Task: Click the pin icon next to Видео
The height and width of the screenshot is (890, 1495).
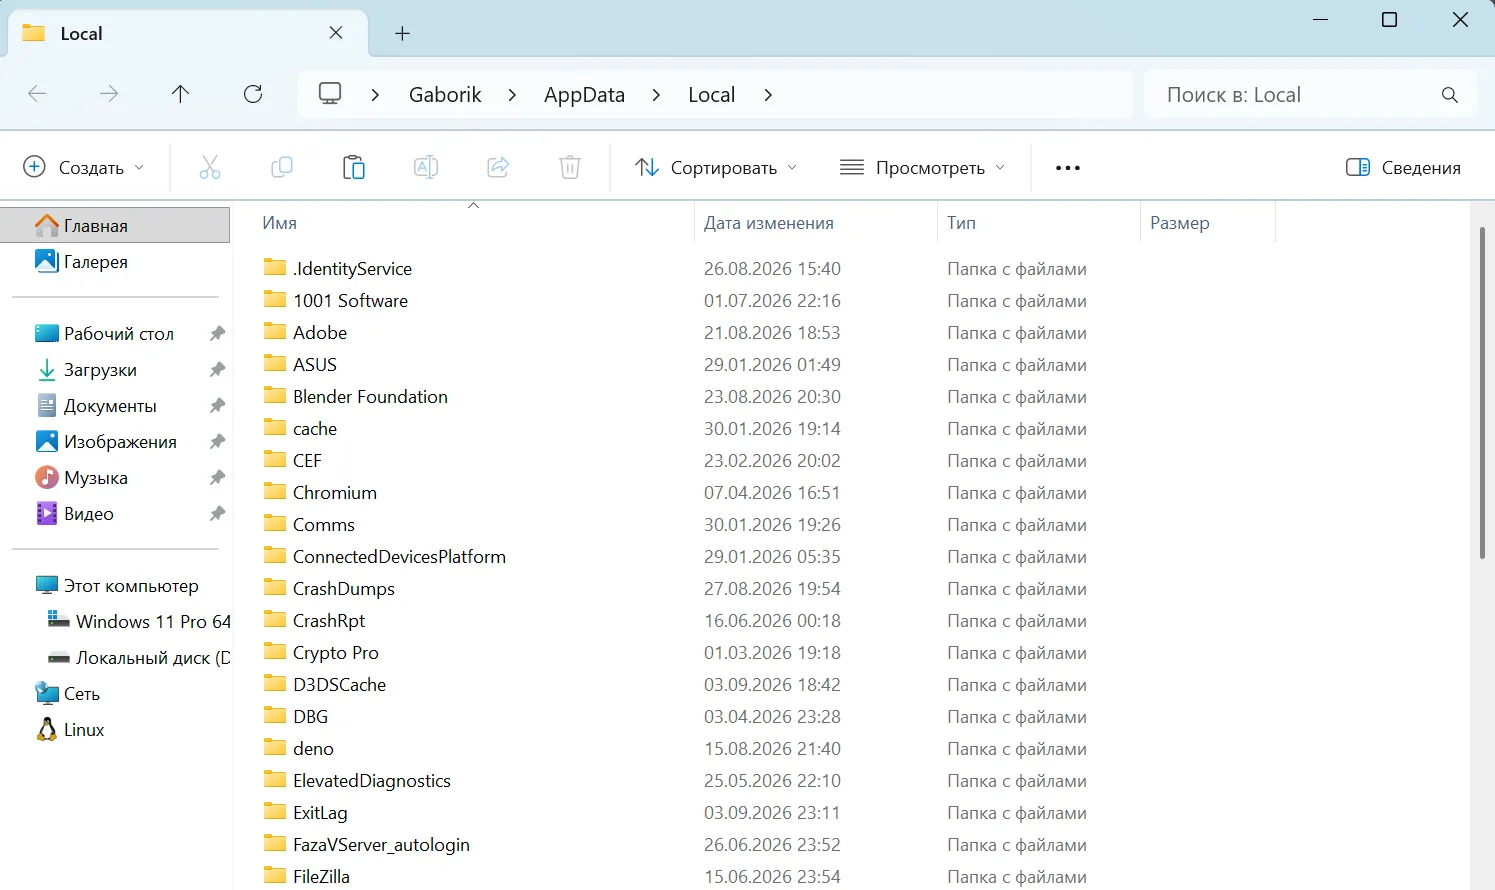Action: point(217,514)
